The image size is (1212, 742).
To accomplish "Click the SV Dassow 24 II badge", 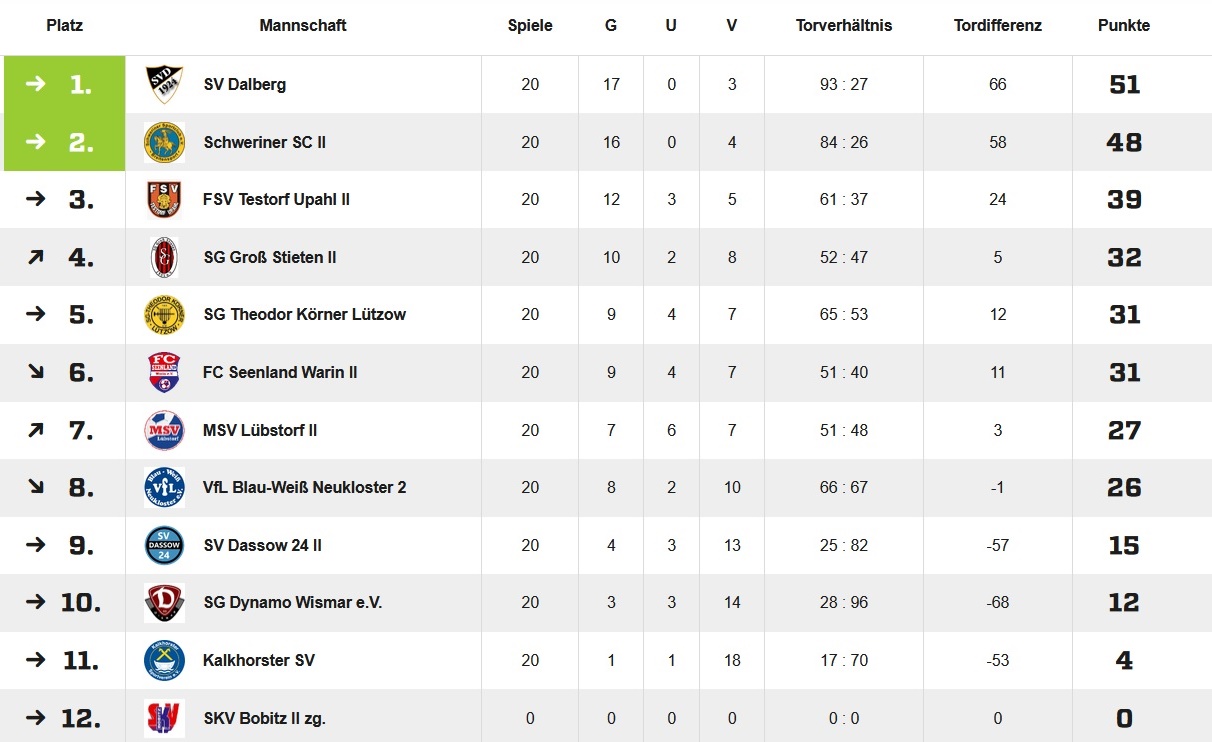I will click(164, 545).
